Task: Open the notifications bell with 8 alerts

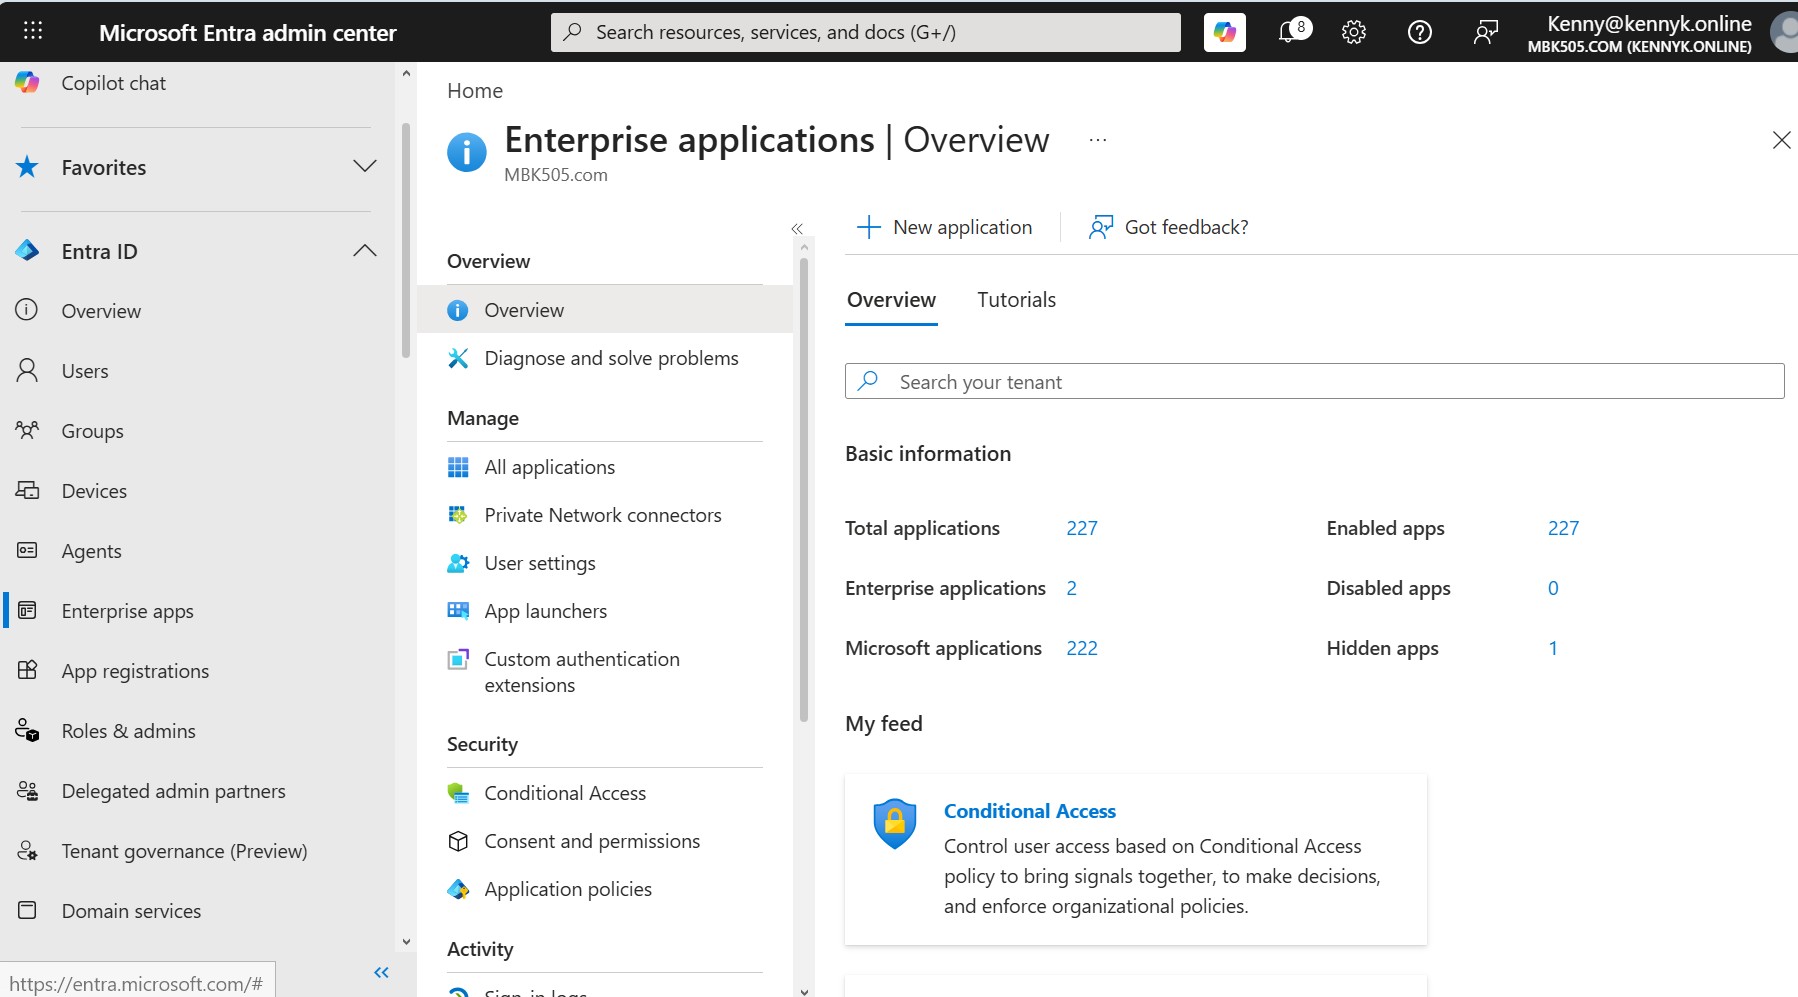Action: (1293, 32)
